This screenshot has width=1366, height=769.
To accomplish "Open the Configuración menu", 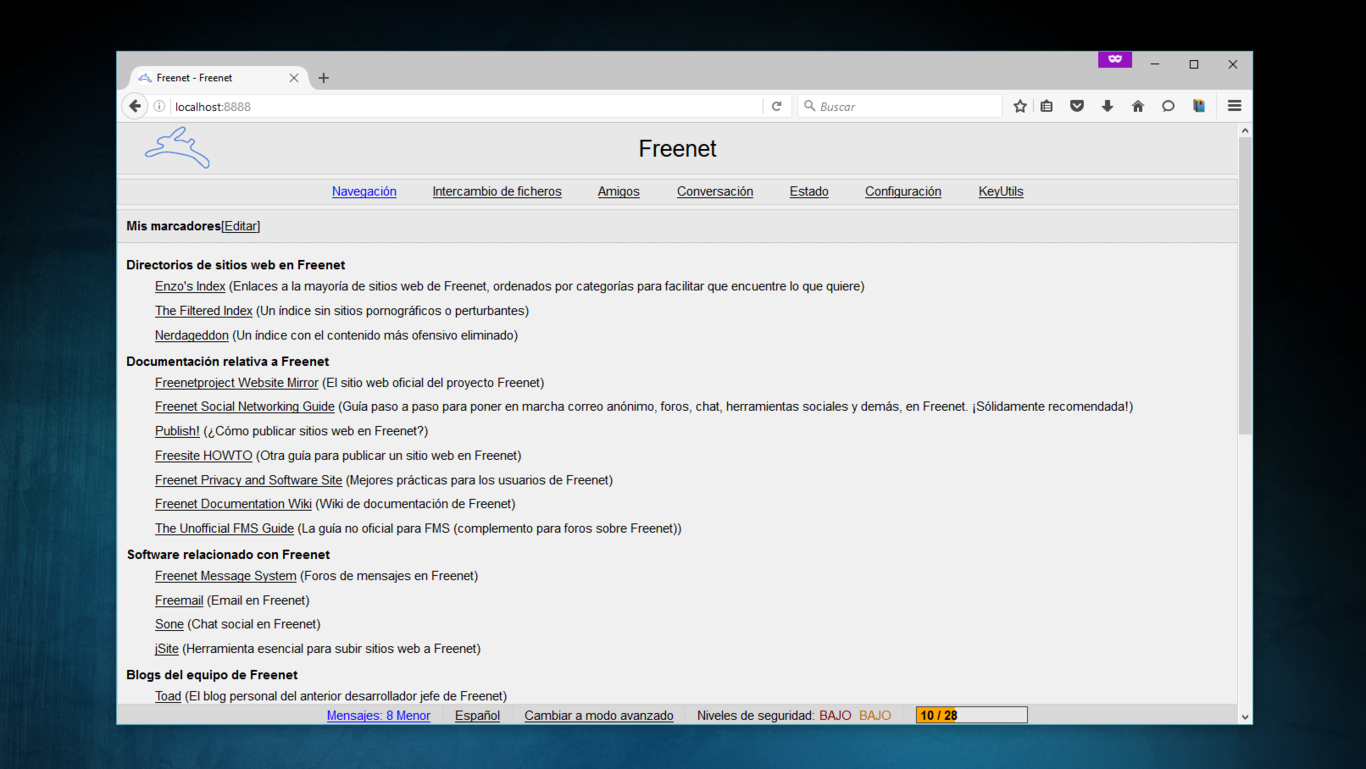I will [902, 191].
